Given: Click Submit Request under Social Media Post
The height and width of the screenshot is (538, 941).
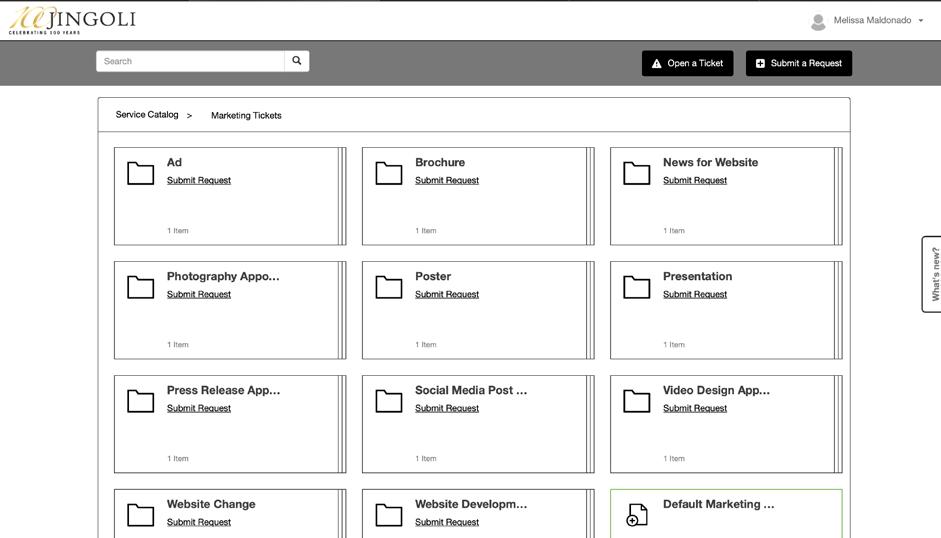Looking at the screenshot, I should click(447, 408).
